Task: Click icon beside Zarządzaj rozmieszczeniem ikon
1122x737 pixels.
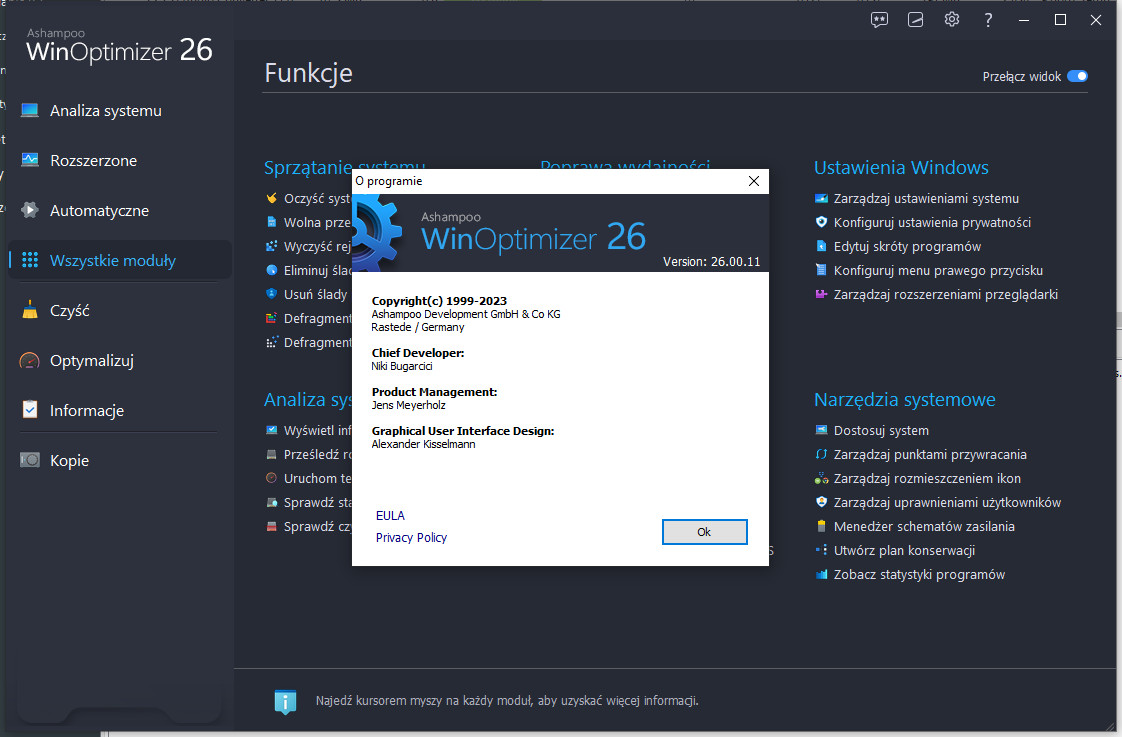Action: point(821,478)
